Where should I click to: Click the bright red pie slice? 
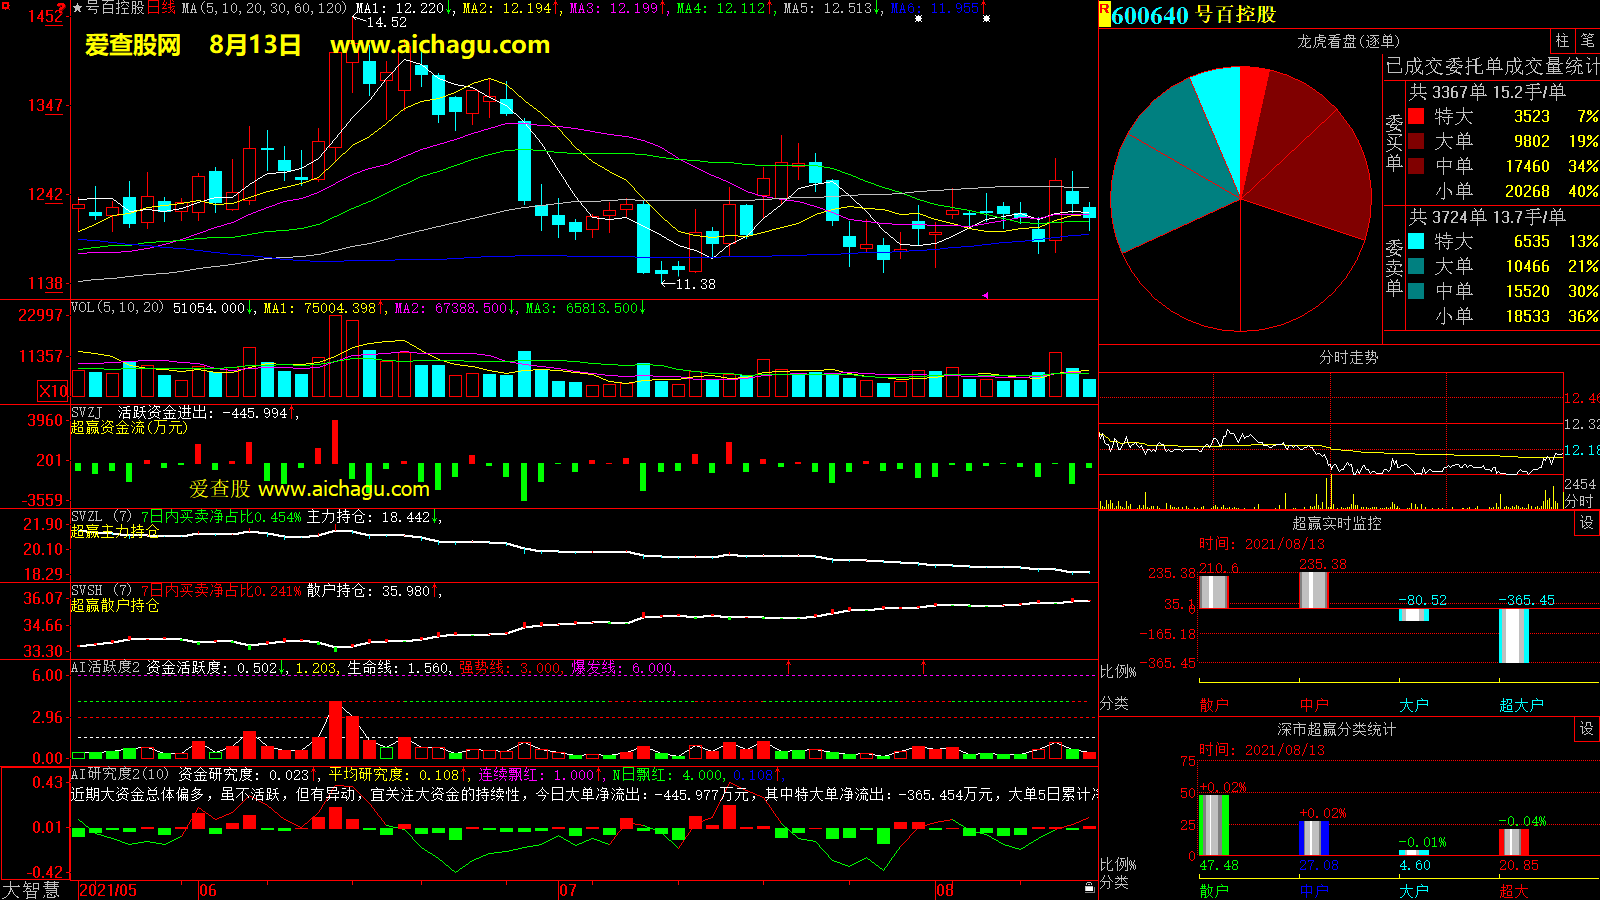click(x=1250, y=110)
